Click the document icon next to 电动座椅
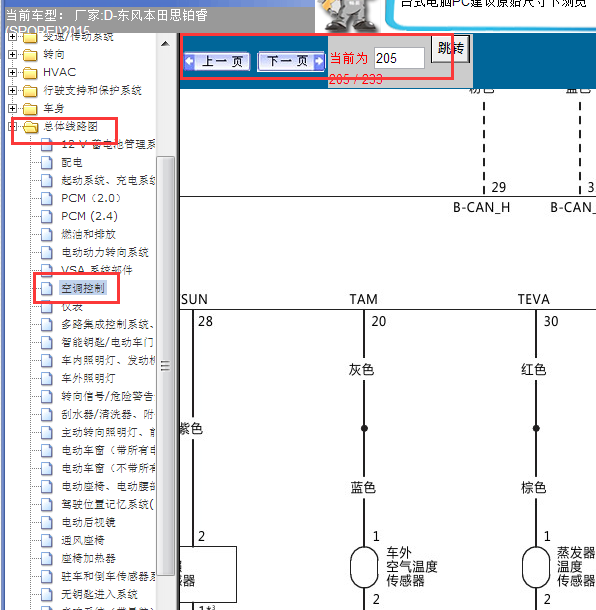The width and height of the screenshot is (596, 610). pos(47,486)
